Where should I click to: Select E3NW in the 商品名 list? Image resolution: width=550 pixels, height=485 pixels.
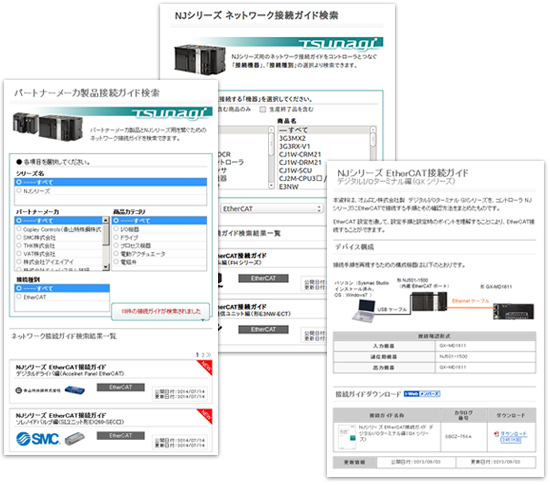[x=289, y=187]
